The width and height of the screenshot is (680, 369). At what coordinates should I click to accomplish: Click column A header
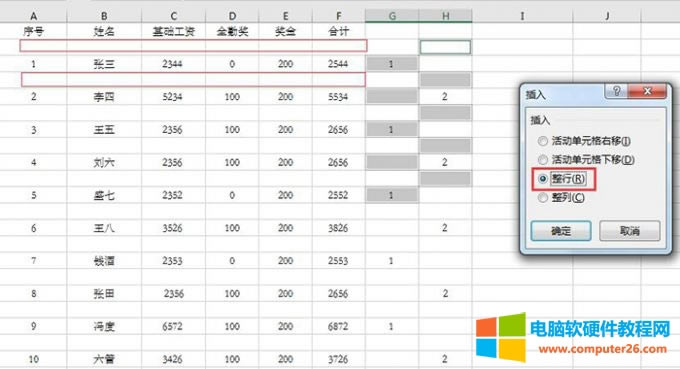click(33, 16)
